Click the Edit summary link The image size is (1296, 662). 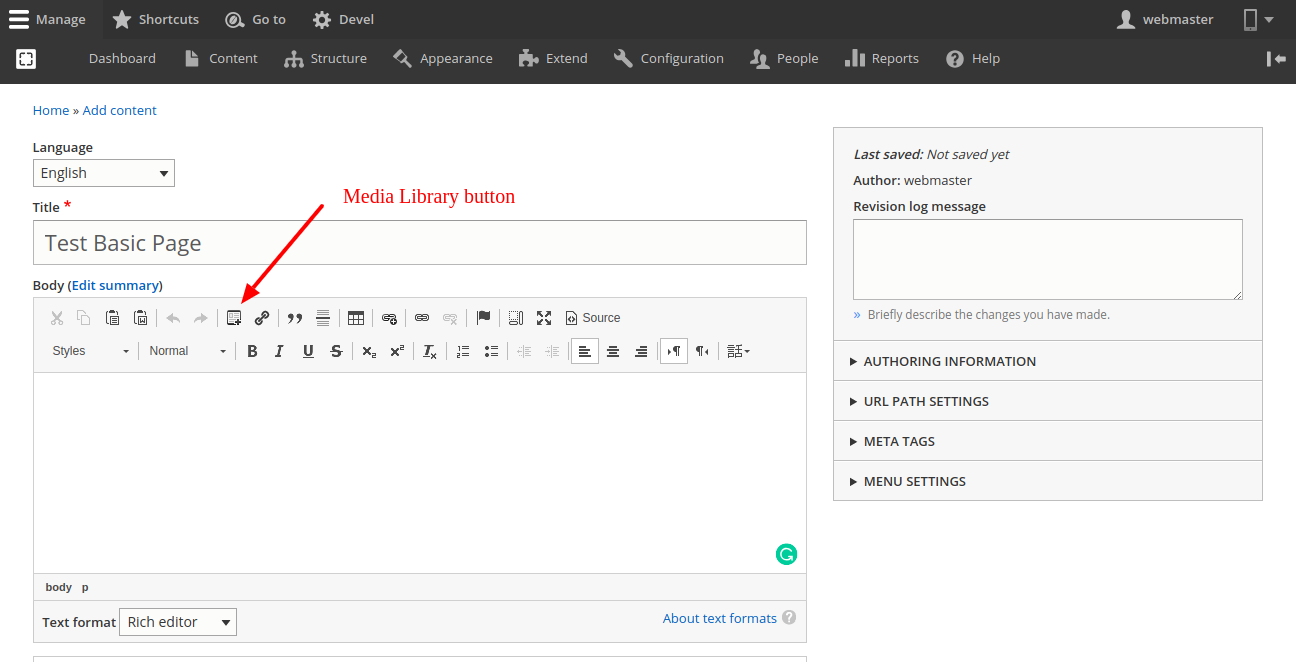click(115, 285)
